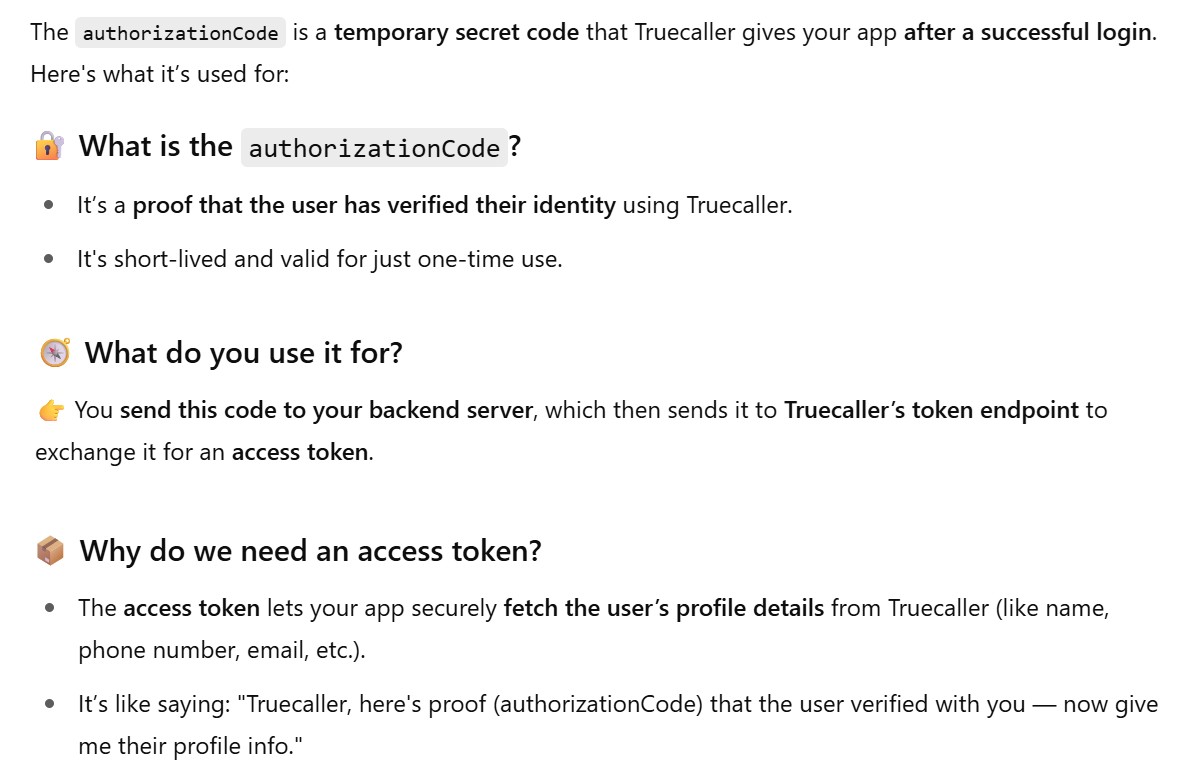Click the compass emoji before 'What do you use it for?'
Screen dimensions: 1182x784
point(55,353)
